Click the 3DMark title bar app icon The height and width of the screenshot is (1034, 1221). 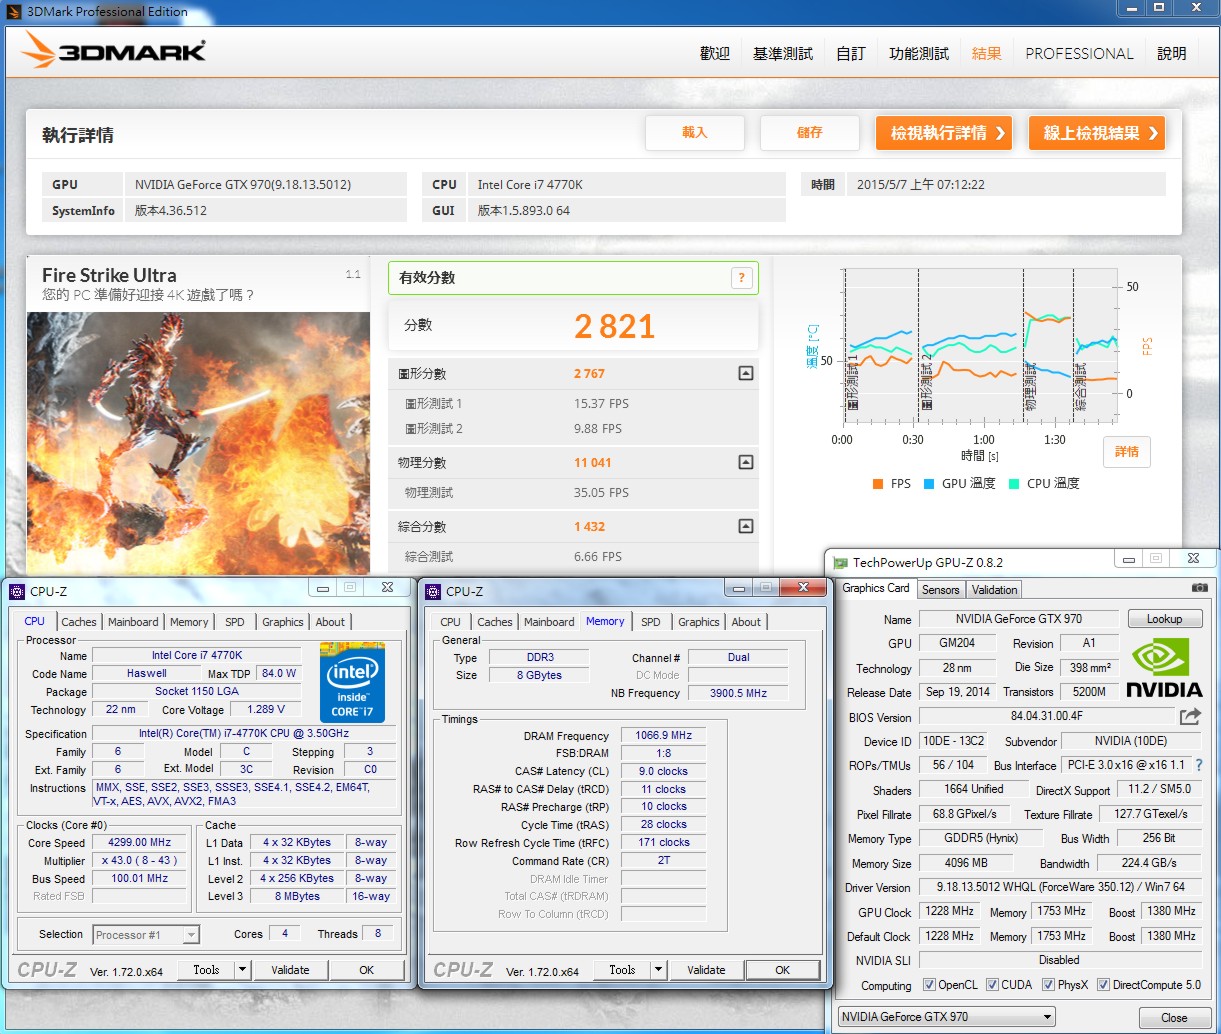tap(15, 11)
